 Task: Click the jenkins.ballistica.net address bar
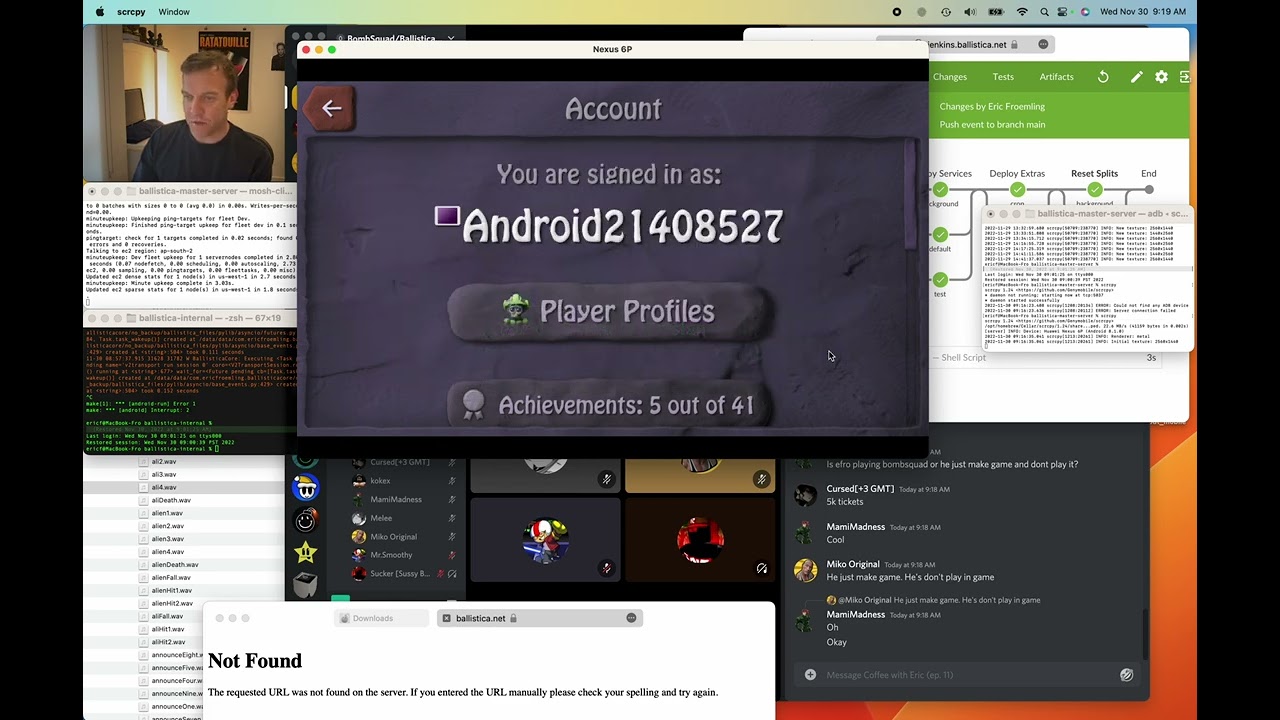point(964,44)
